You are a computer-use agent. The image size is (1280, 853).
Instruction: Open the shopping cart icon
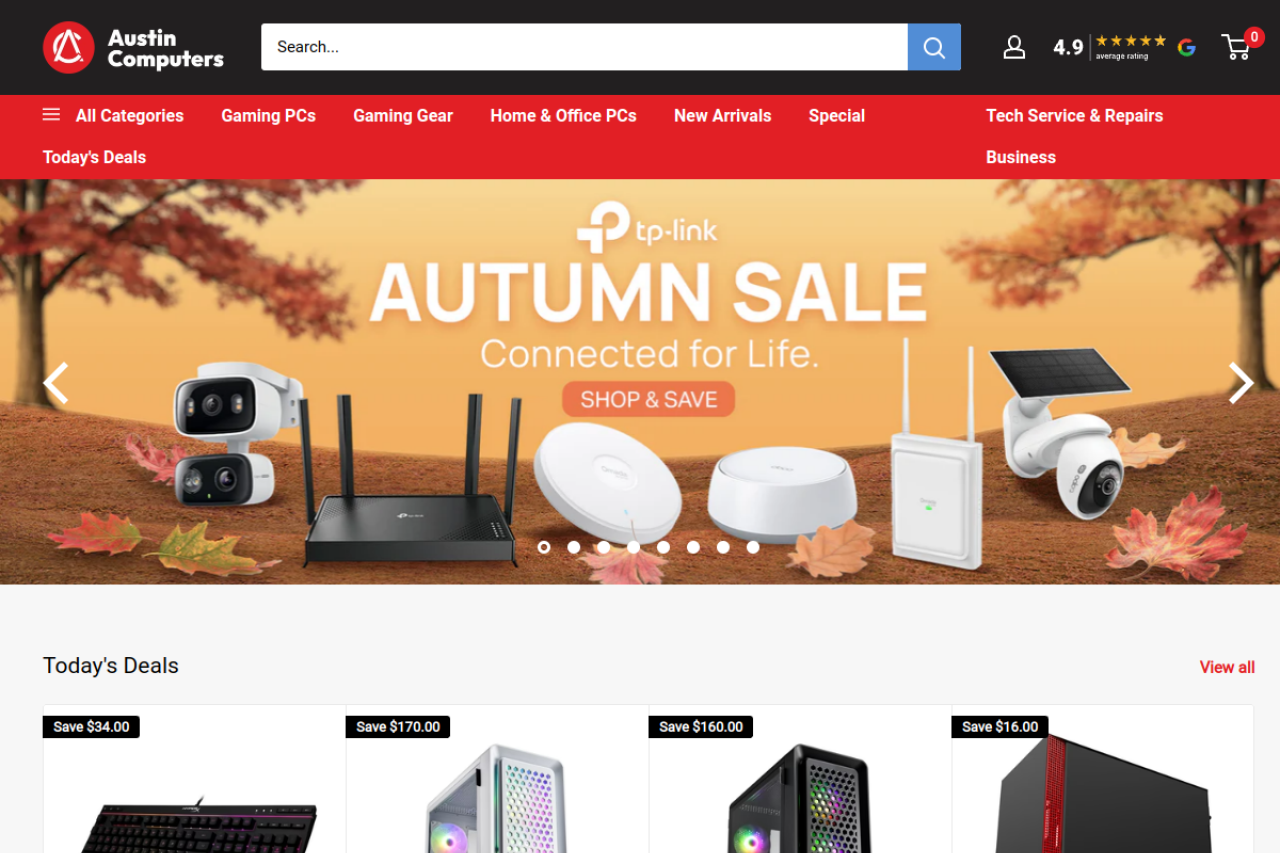(1236, 47)
